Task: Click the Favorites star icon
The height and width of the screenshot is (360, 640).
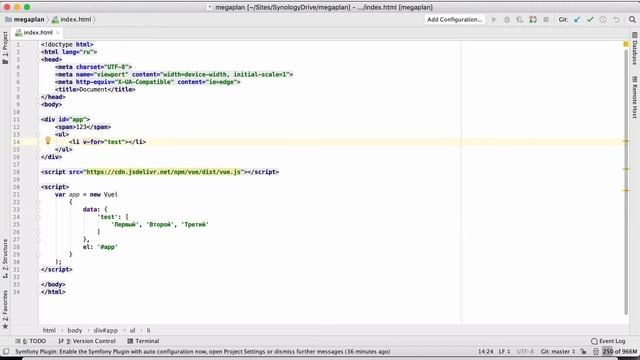Action: (x=5, y=327)
